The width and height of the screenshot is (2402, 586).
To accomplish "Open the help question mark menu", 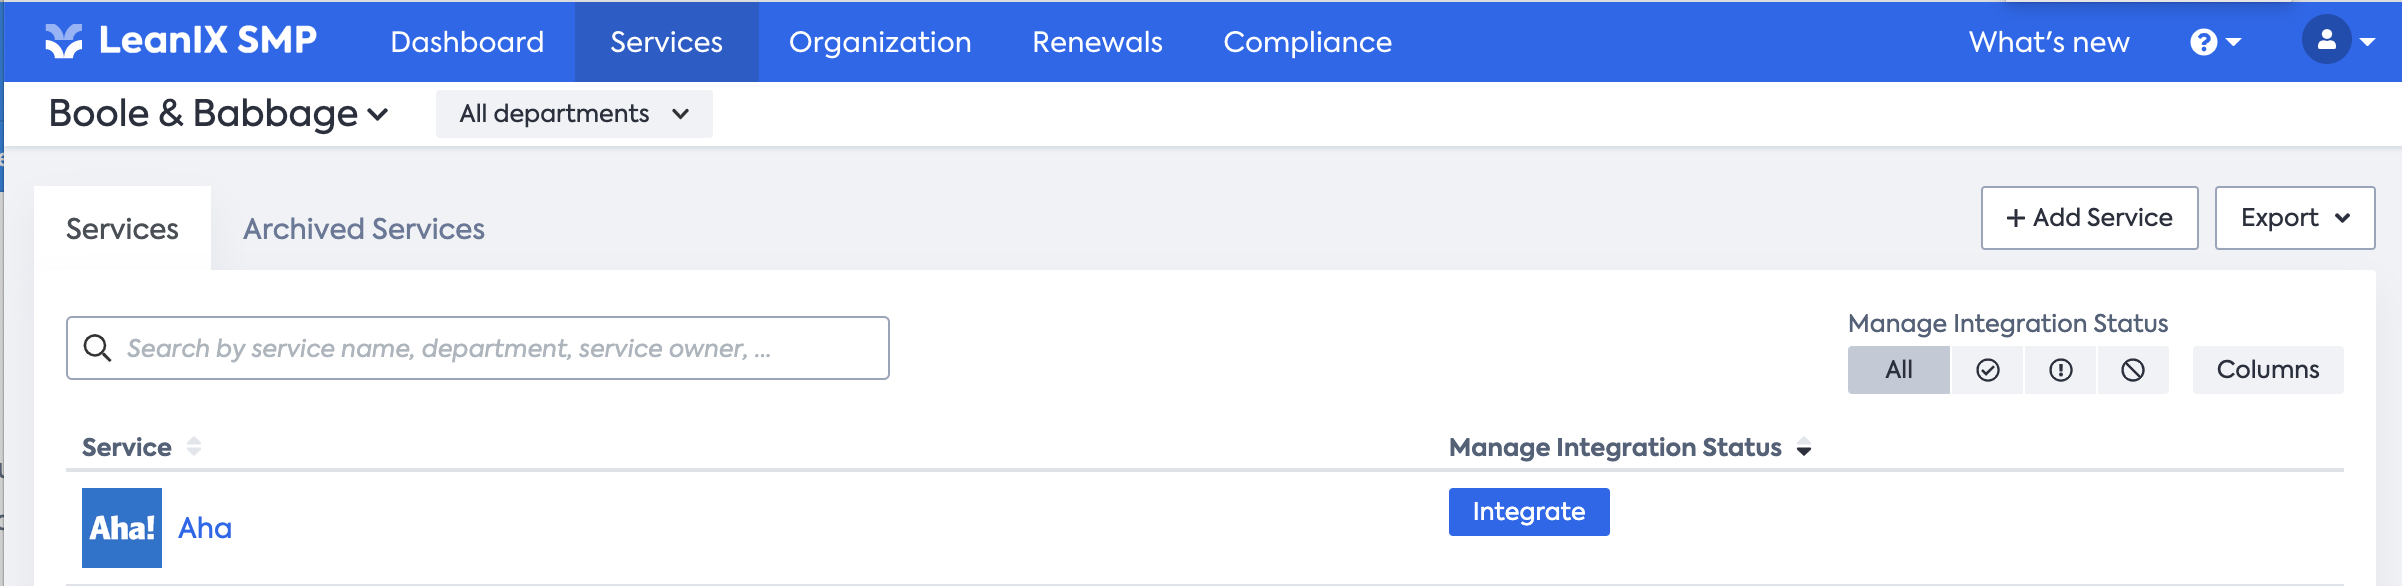I will point(2215,42).
